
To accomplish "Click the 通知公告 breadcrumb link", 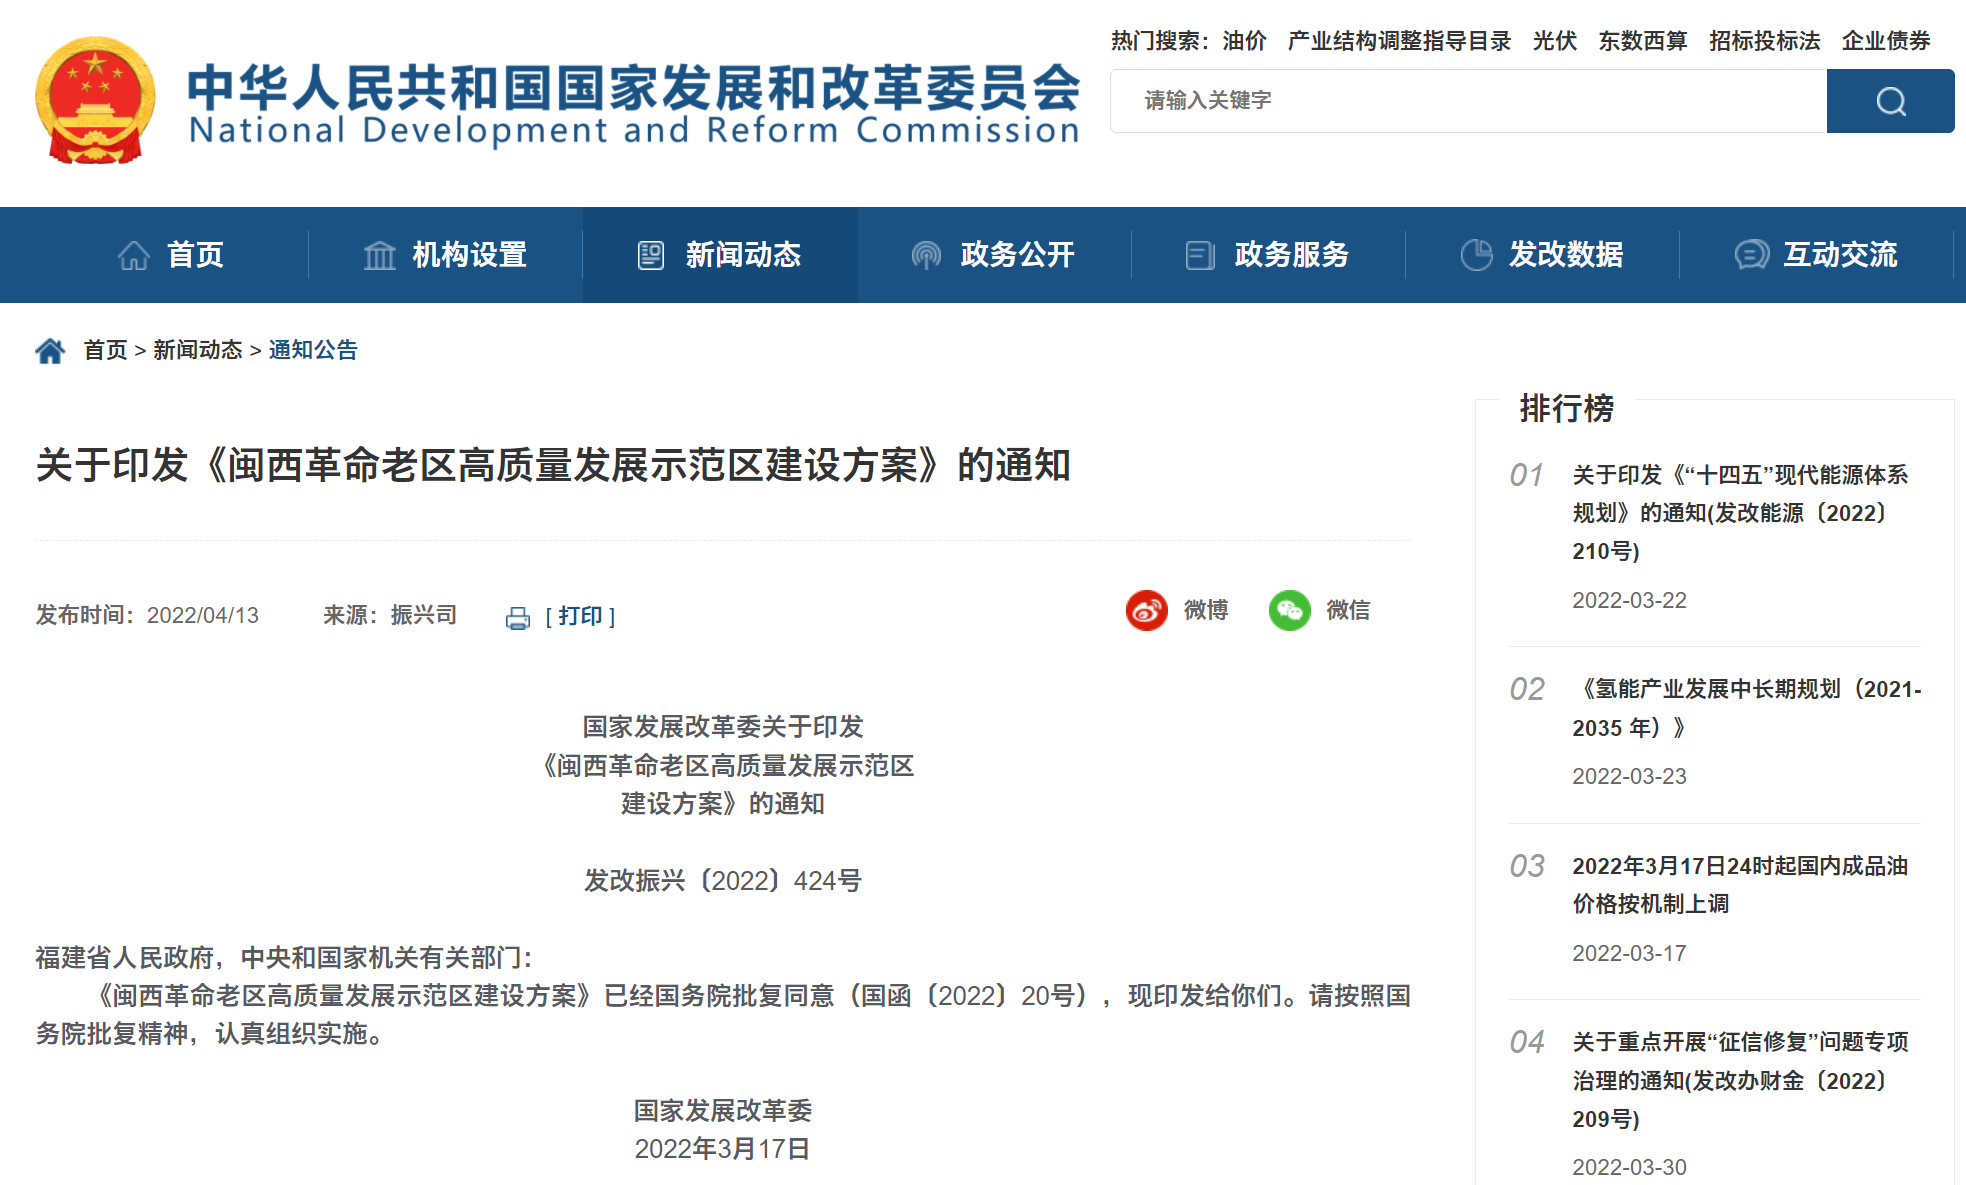I will tap(313, 350).
